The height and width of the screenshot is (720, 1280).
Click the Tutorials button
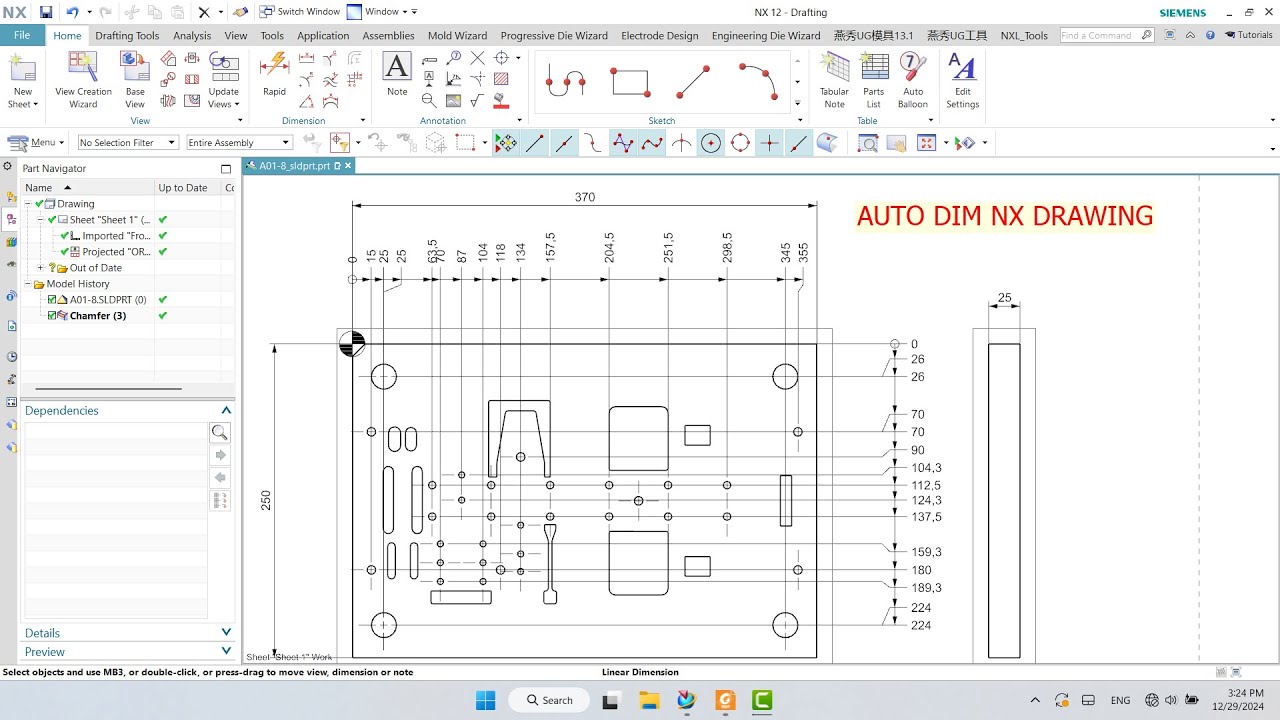pyautogui.click(x=1248, y=35)
